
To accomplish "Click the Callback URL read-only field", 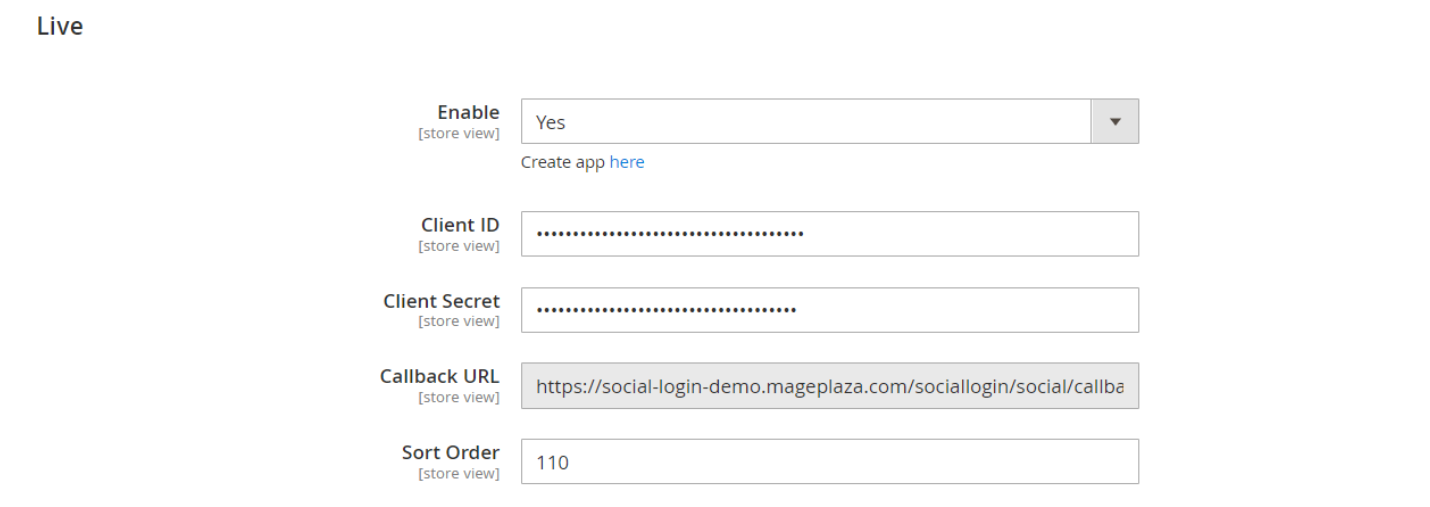I will [x=829, y=386].
